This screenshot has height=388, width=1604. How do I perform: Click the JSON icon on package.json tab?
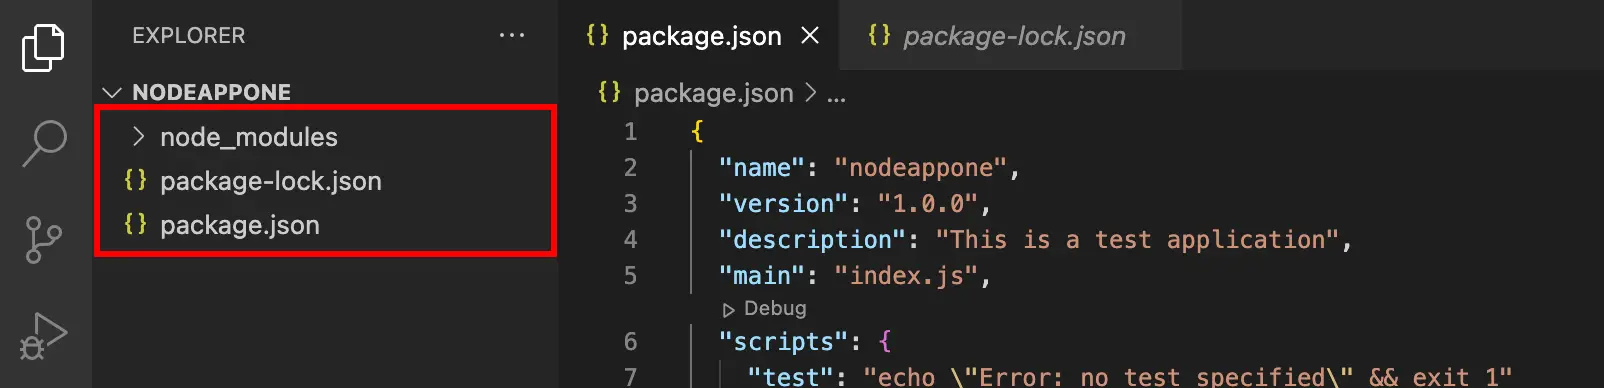click(597, 35)
